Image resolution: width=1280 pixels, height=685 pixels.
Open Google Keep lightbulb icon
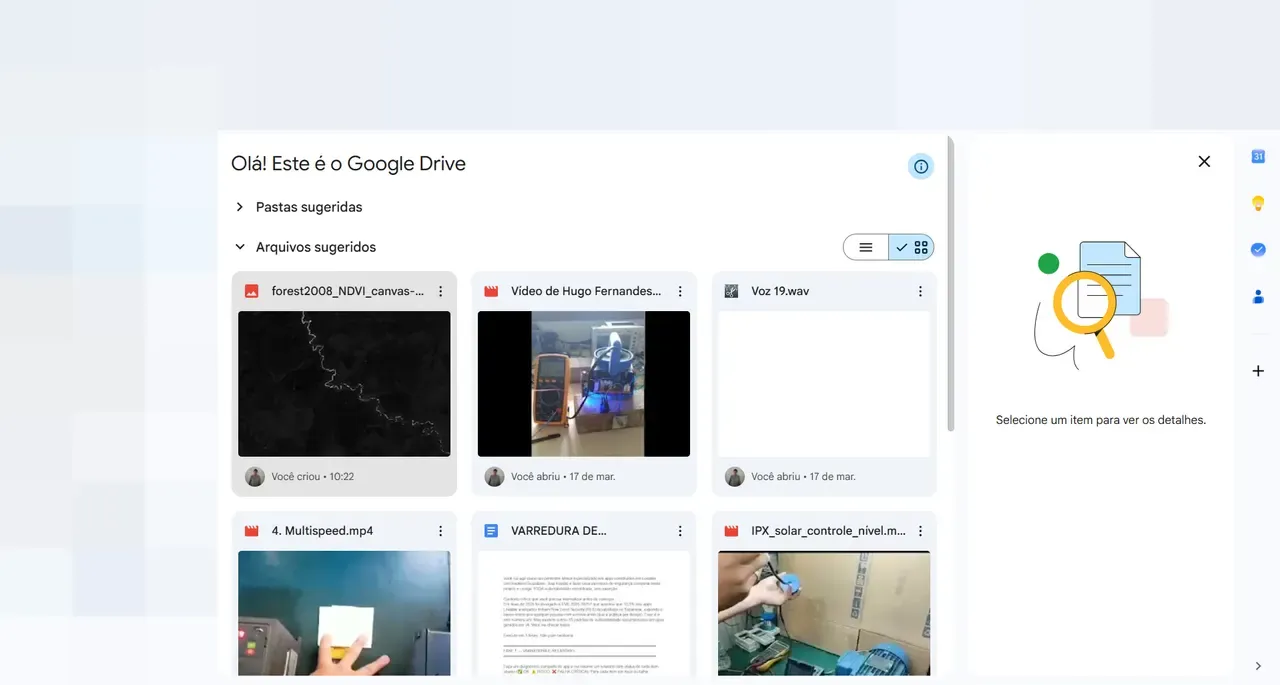pos(1258,203)
